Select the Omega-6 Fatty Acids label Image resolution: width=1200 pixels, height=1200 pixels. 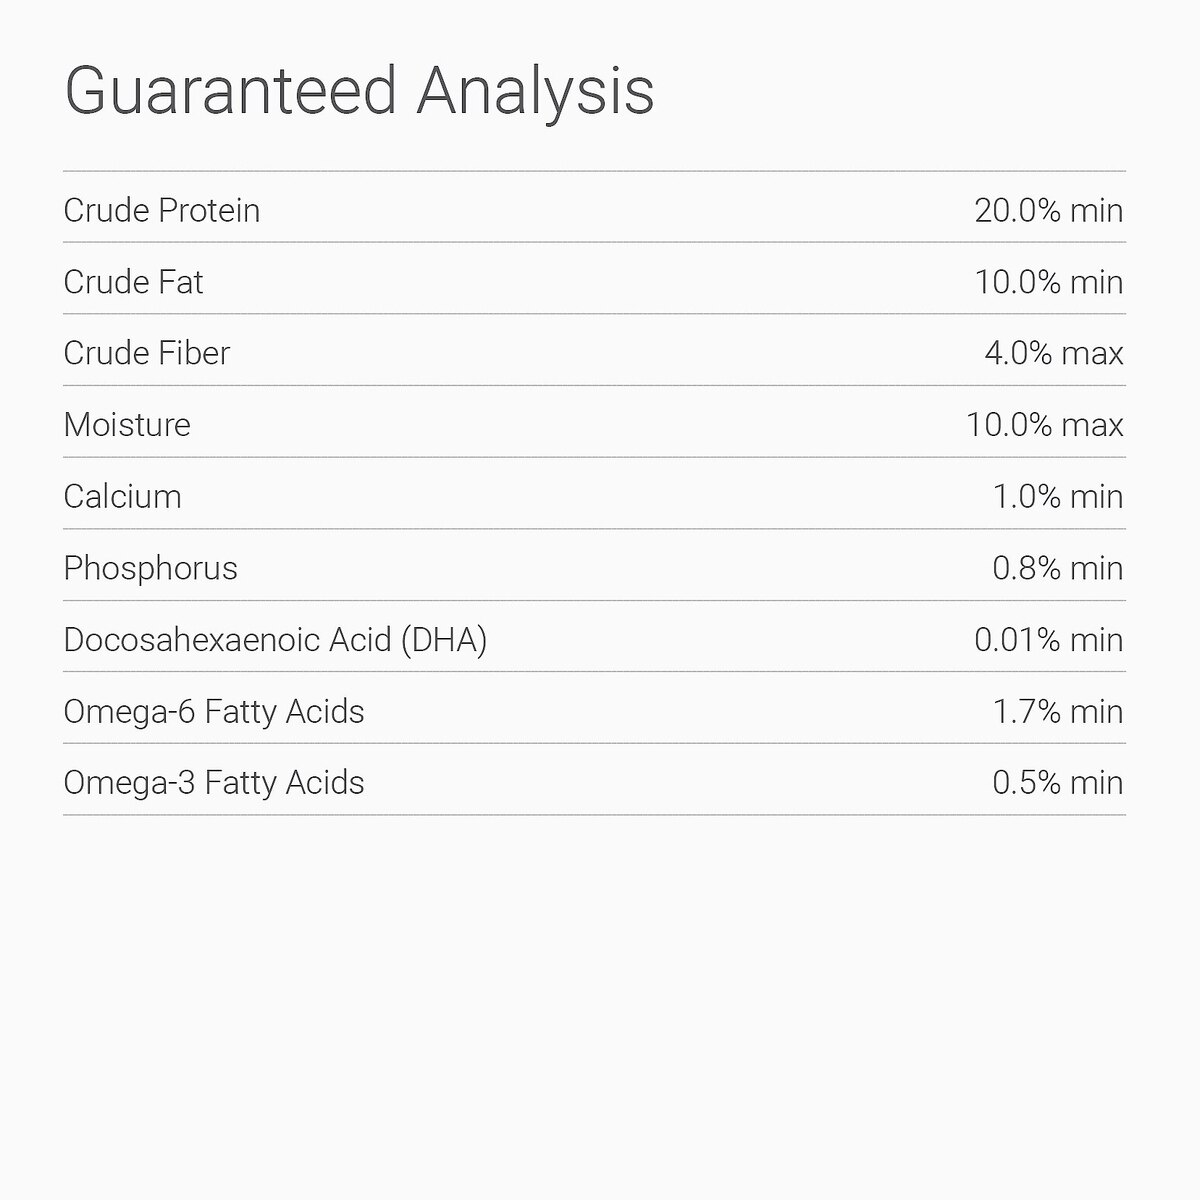(214, 712)
